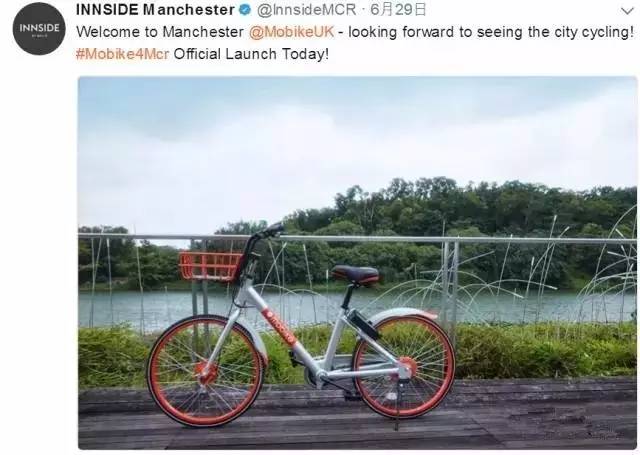Open the 6月29日 tweet timestamp

tap(398, 10)
